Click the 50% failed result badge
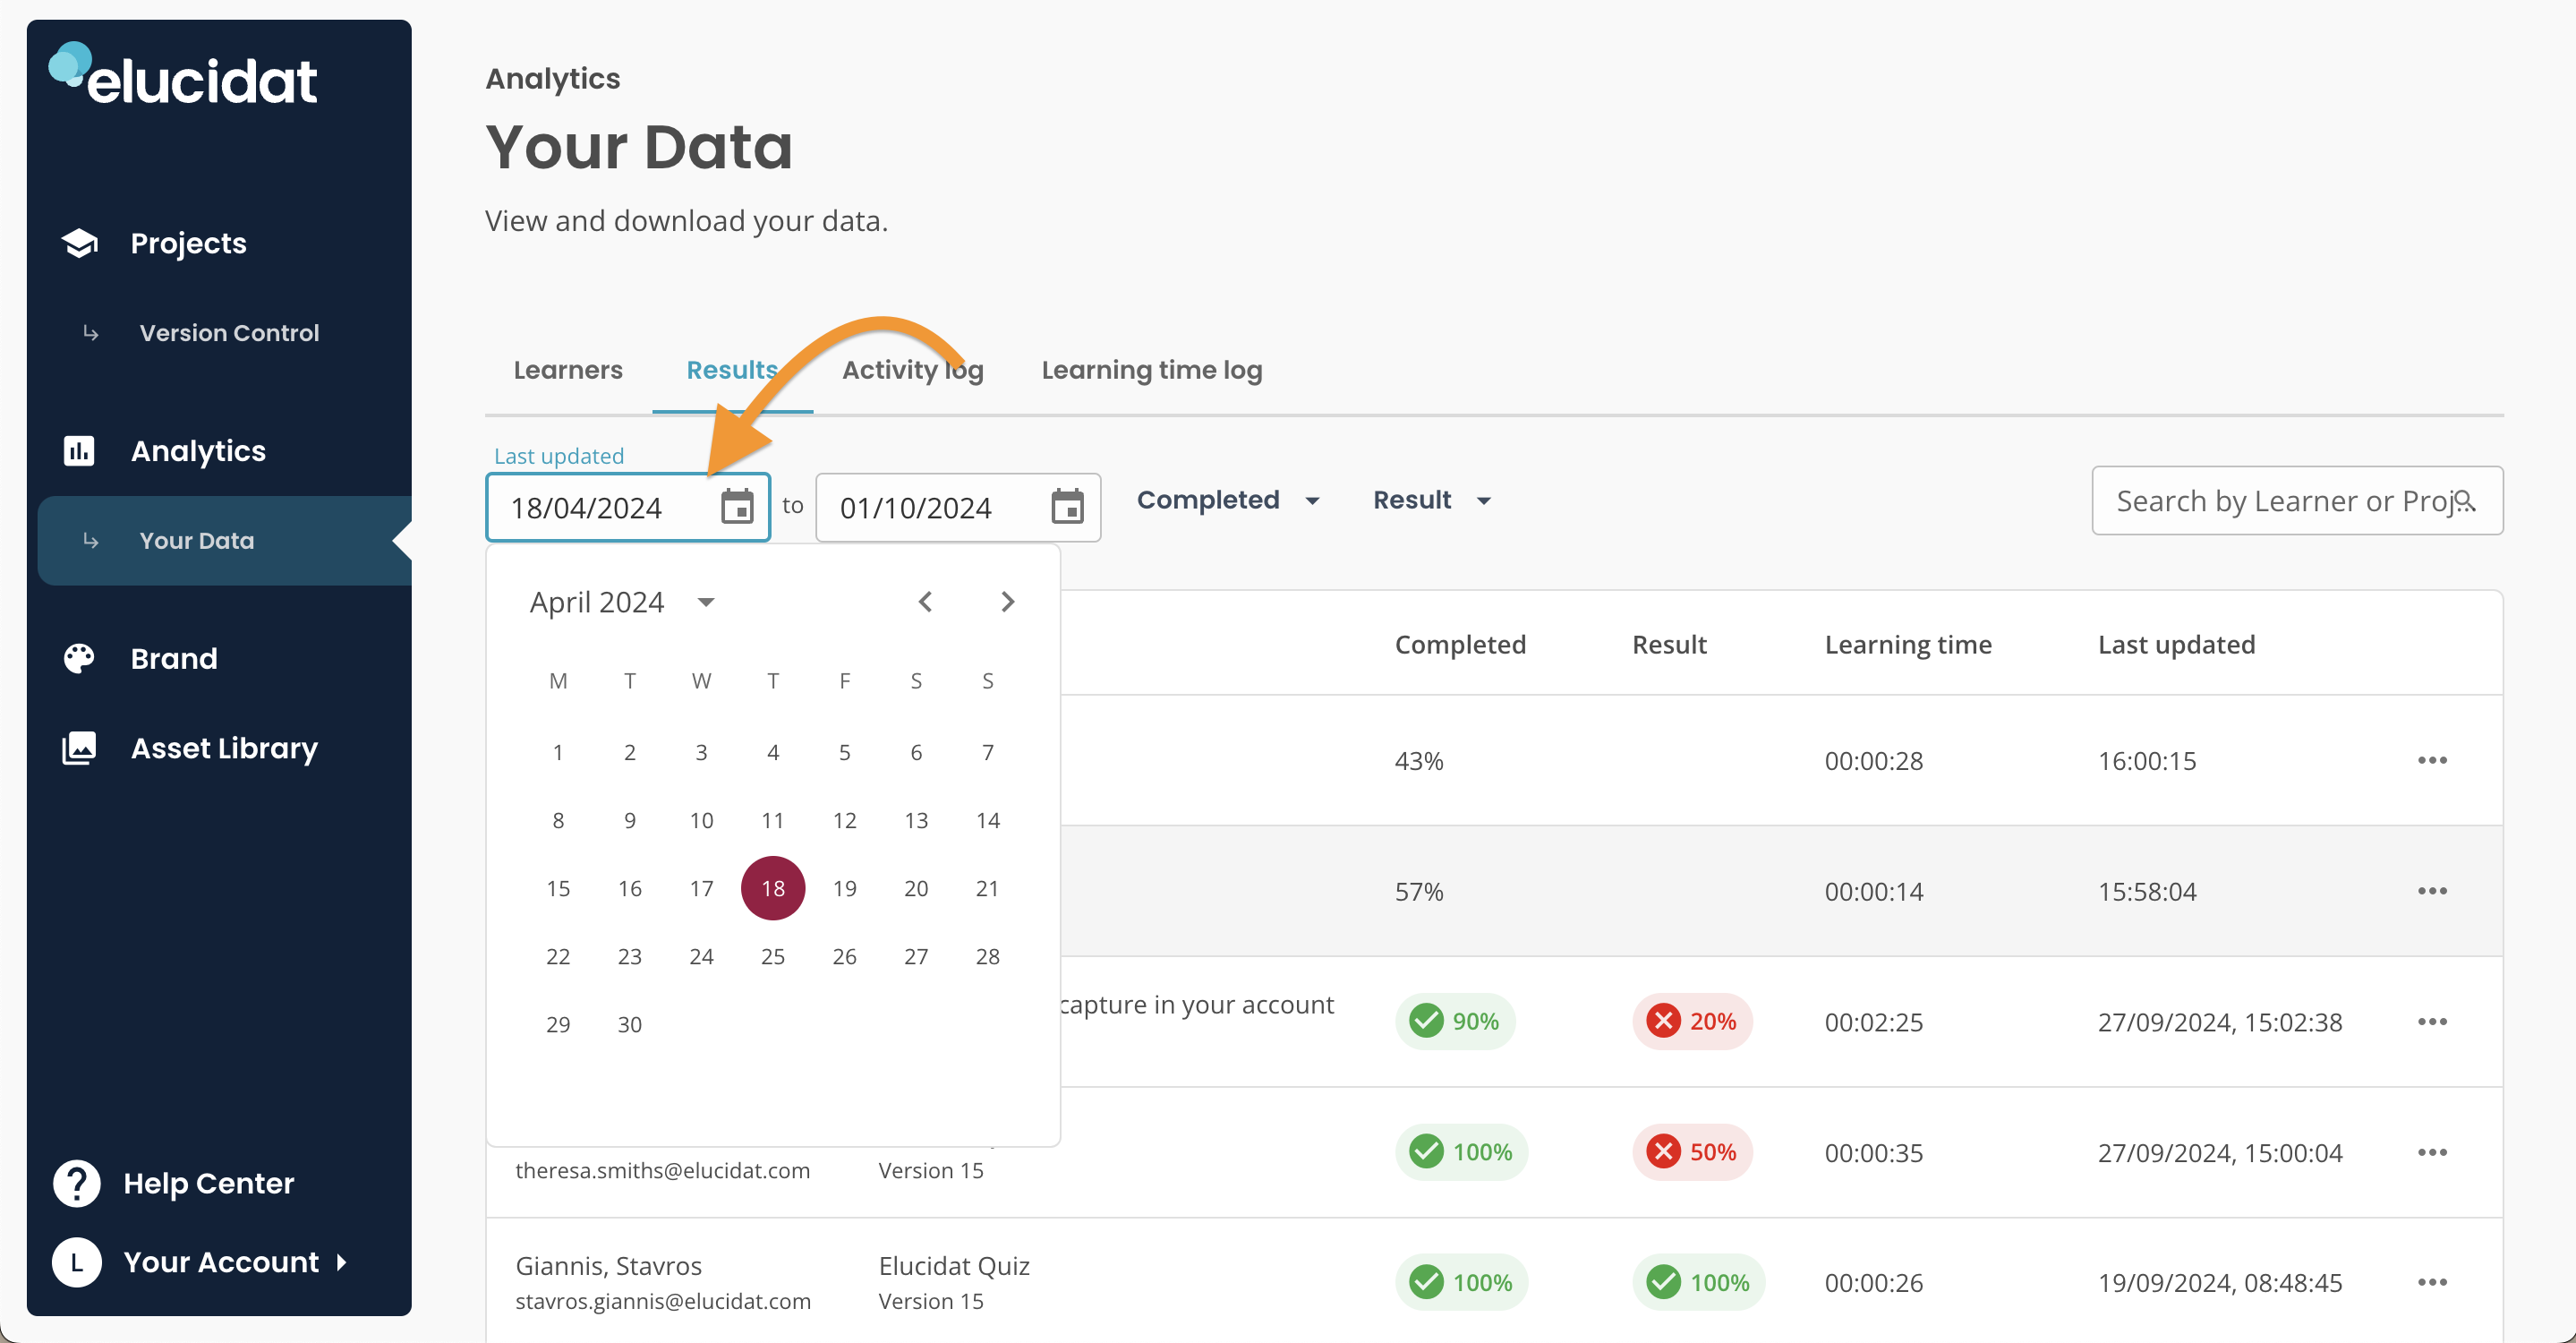2576x1343 pixels. [x=1692, y=1152]
